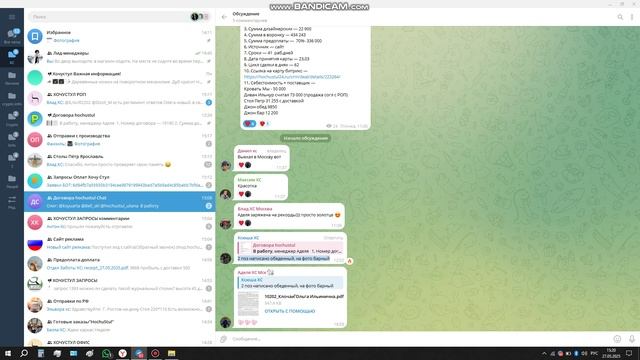Viewport: 640px width, 360px height.
Task: Open the hochustul24 Bitrix link in post
Action: click(292, 77)
